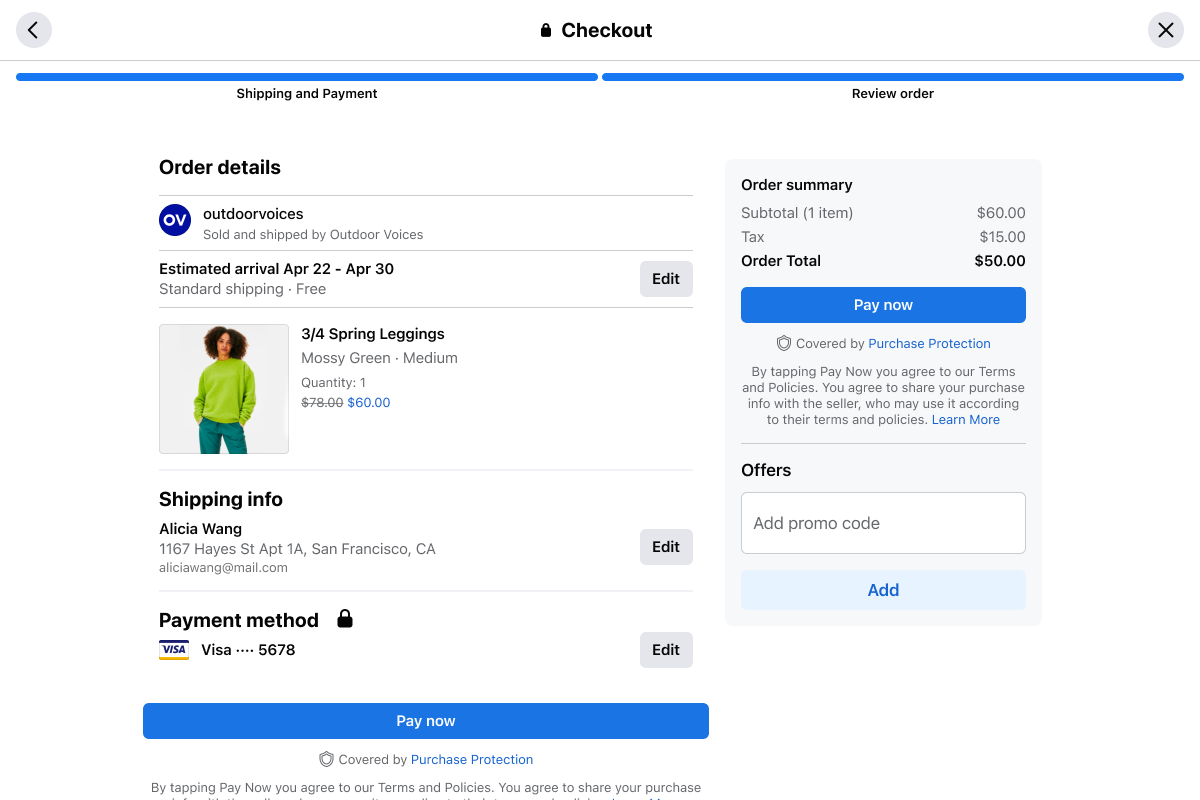
Task: Select the Shipping and Payment progress step
Action: click(x=307, y=87)
